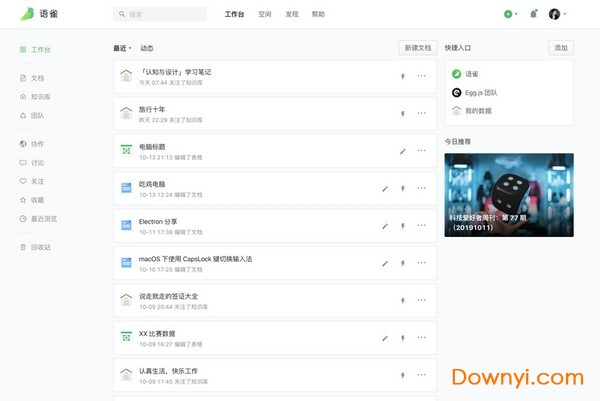This screenshot has width=600, height=401.
Task: Edit the macOS CapsLock document
Action: point(385,264)
